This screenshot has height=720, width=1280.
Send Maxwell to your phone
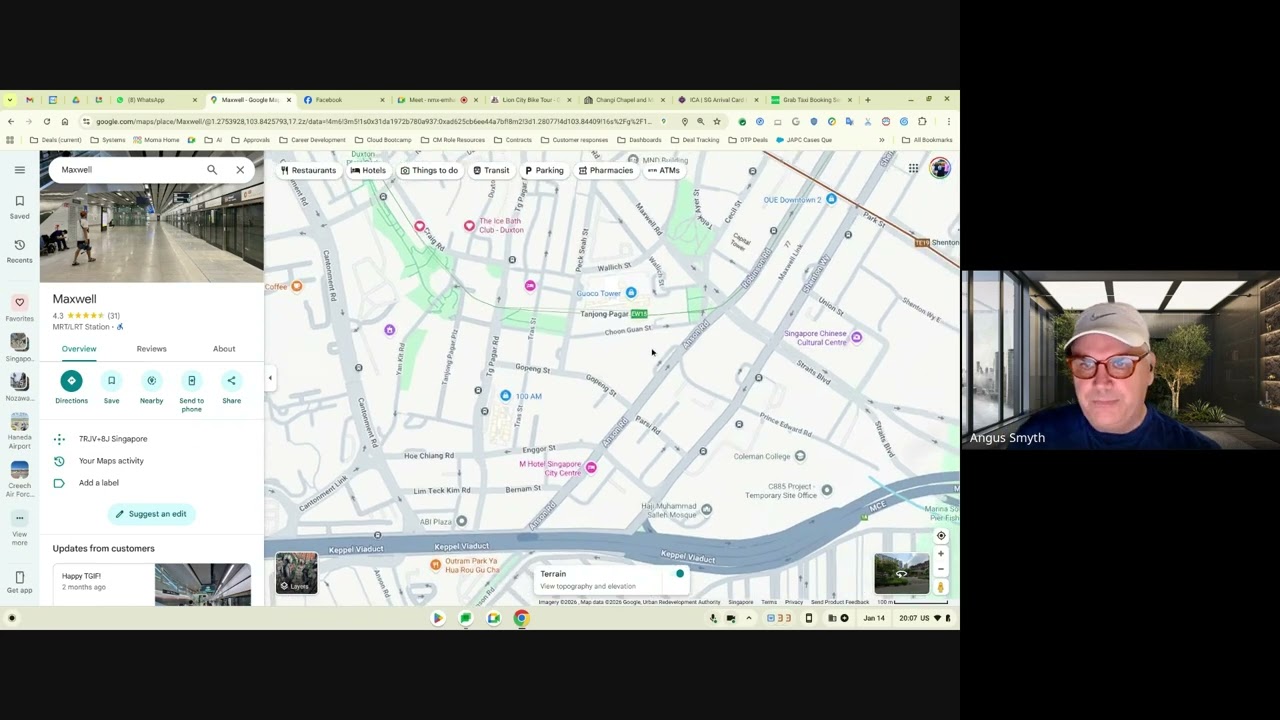(x=191, y=391)
